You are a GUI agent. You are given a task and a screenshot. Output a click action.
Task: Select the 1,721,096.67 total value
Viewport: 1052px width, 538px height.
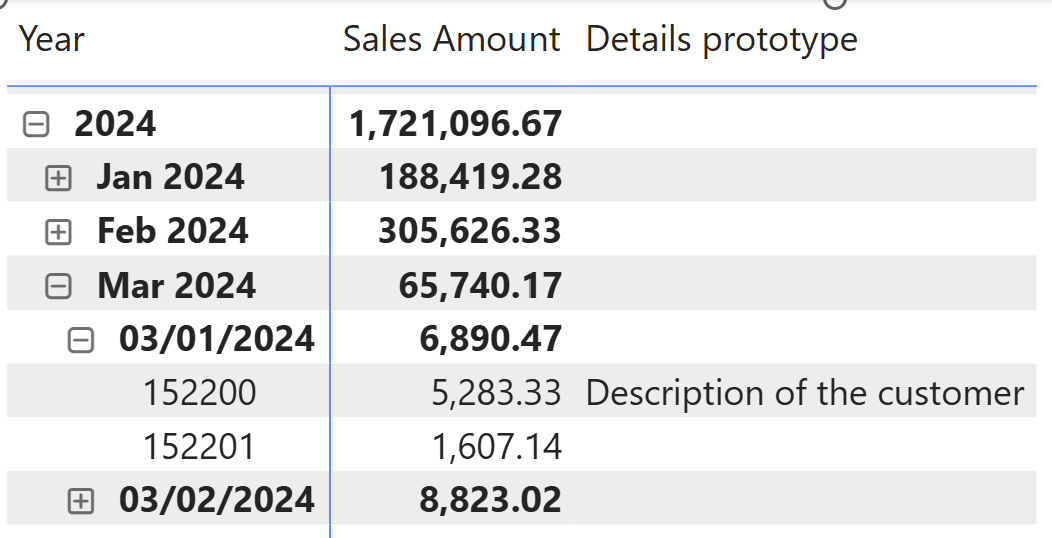click(x=455, y=125)
